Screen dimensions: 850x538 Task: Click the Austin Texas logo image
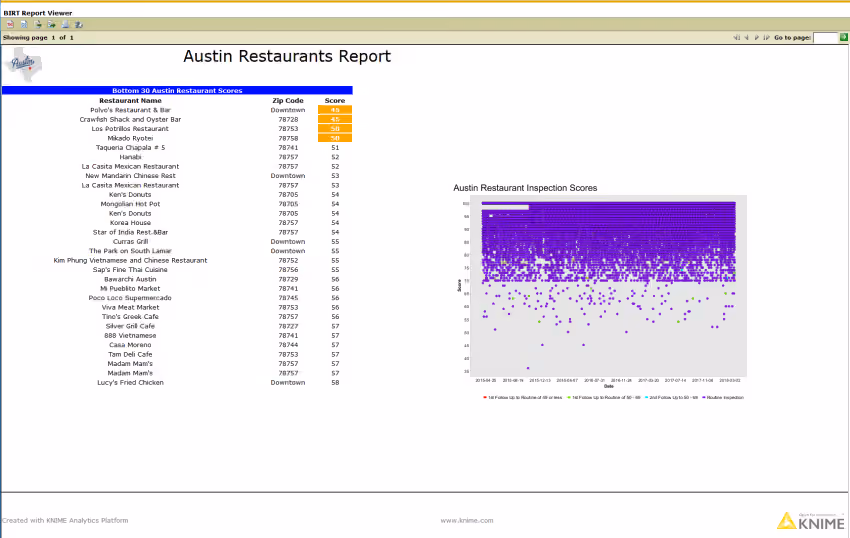click(23, 65)
